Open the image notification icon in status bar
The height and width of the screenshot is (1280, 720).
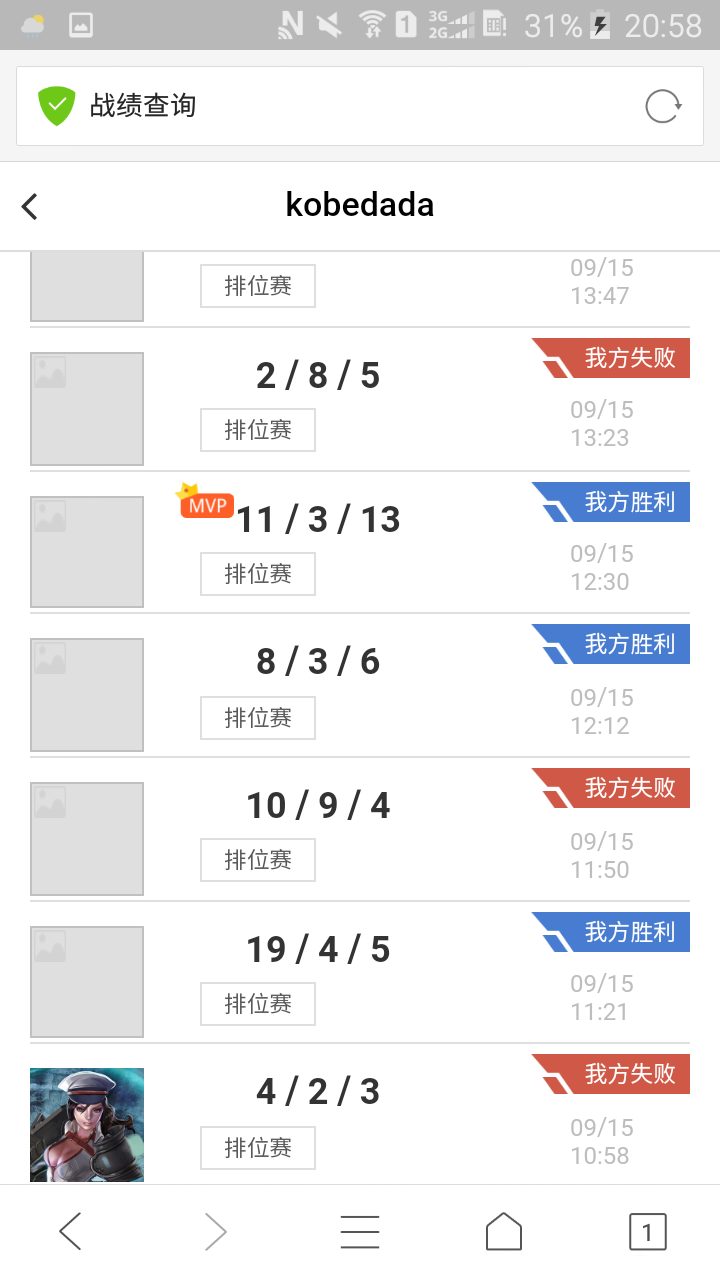pos(81,25)
